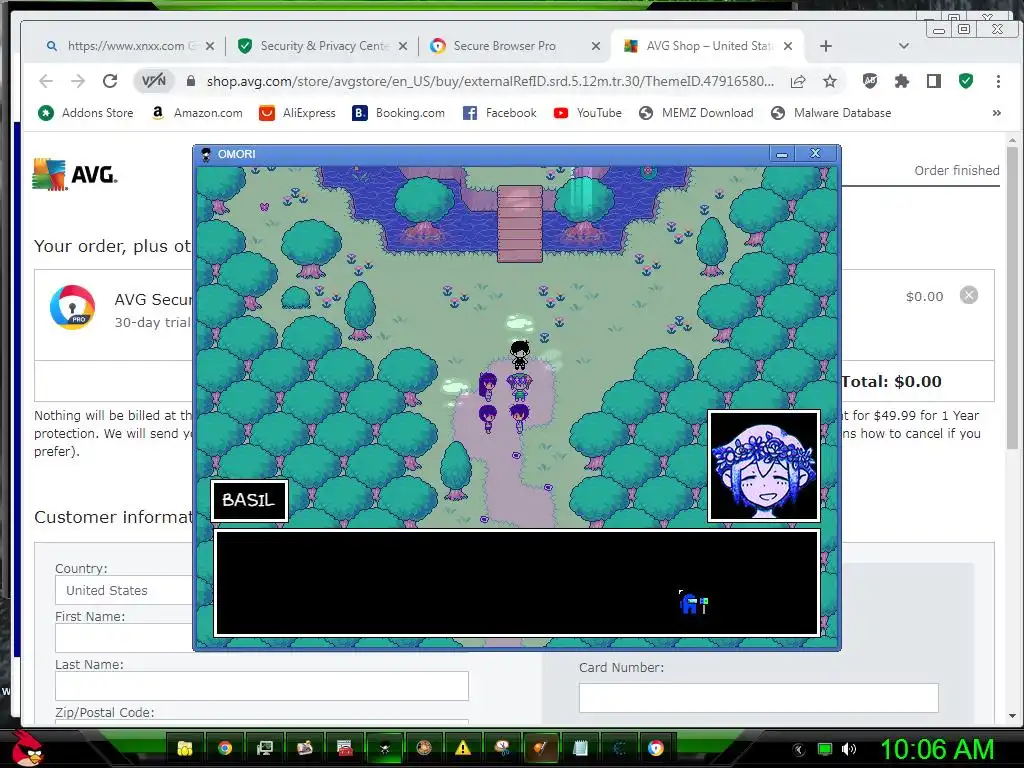The height and width of the screenshot is (768, 1024).
Task: Click the OMORI window title bar icon
Action: [x=206, y=154]
